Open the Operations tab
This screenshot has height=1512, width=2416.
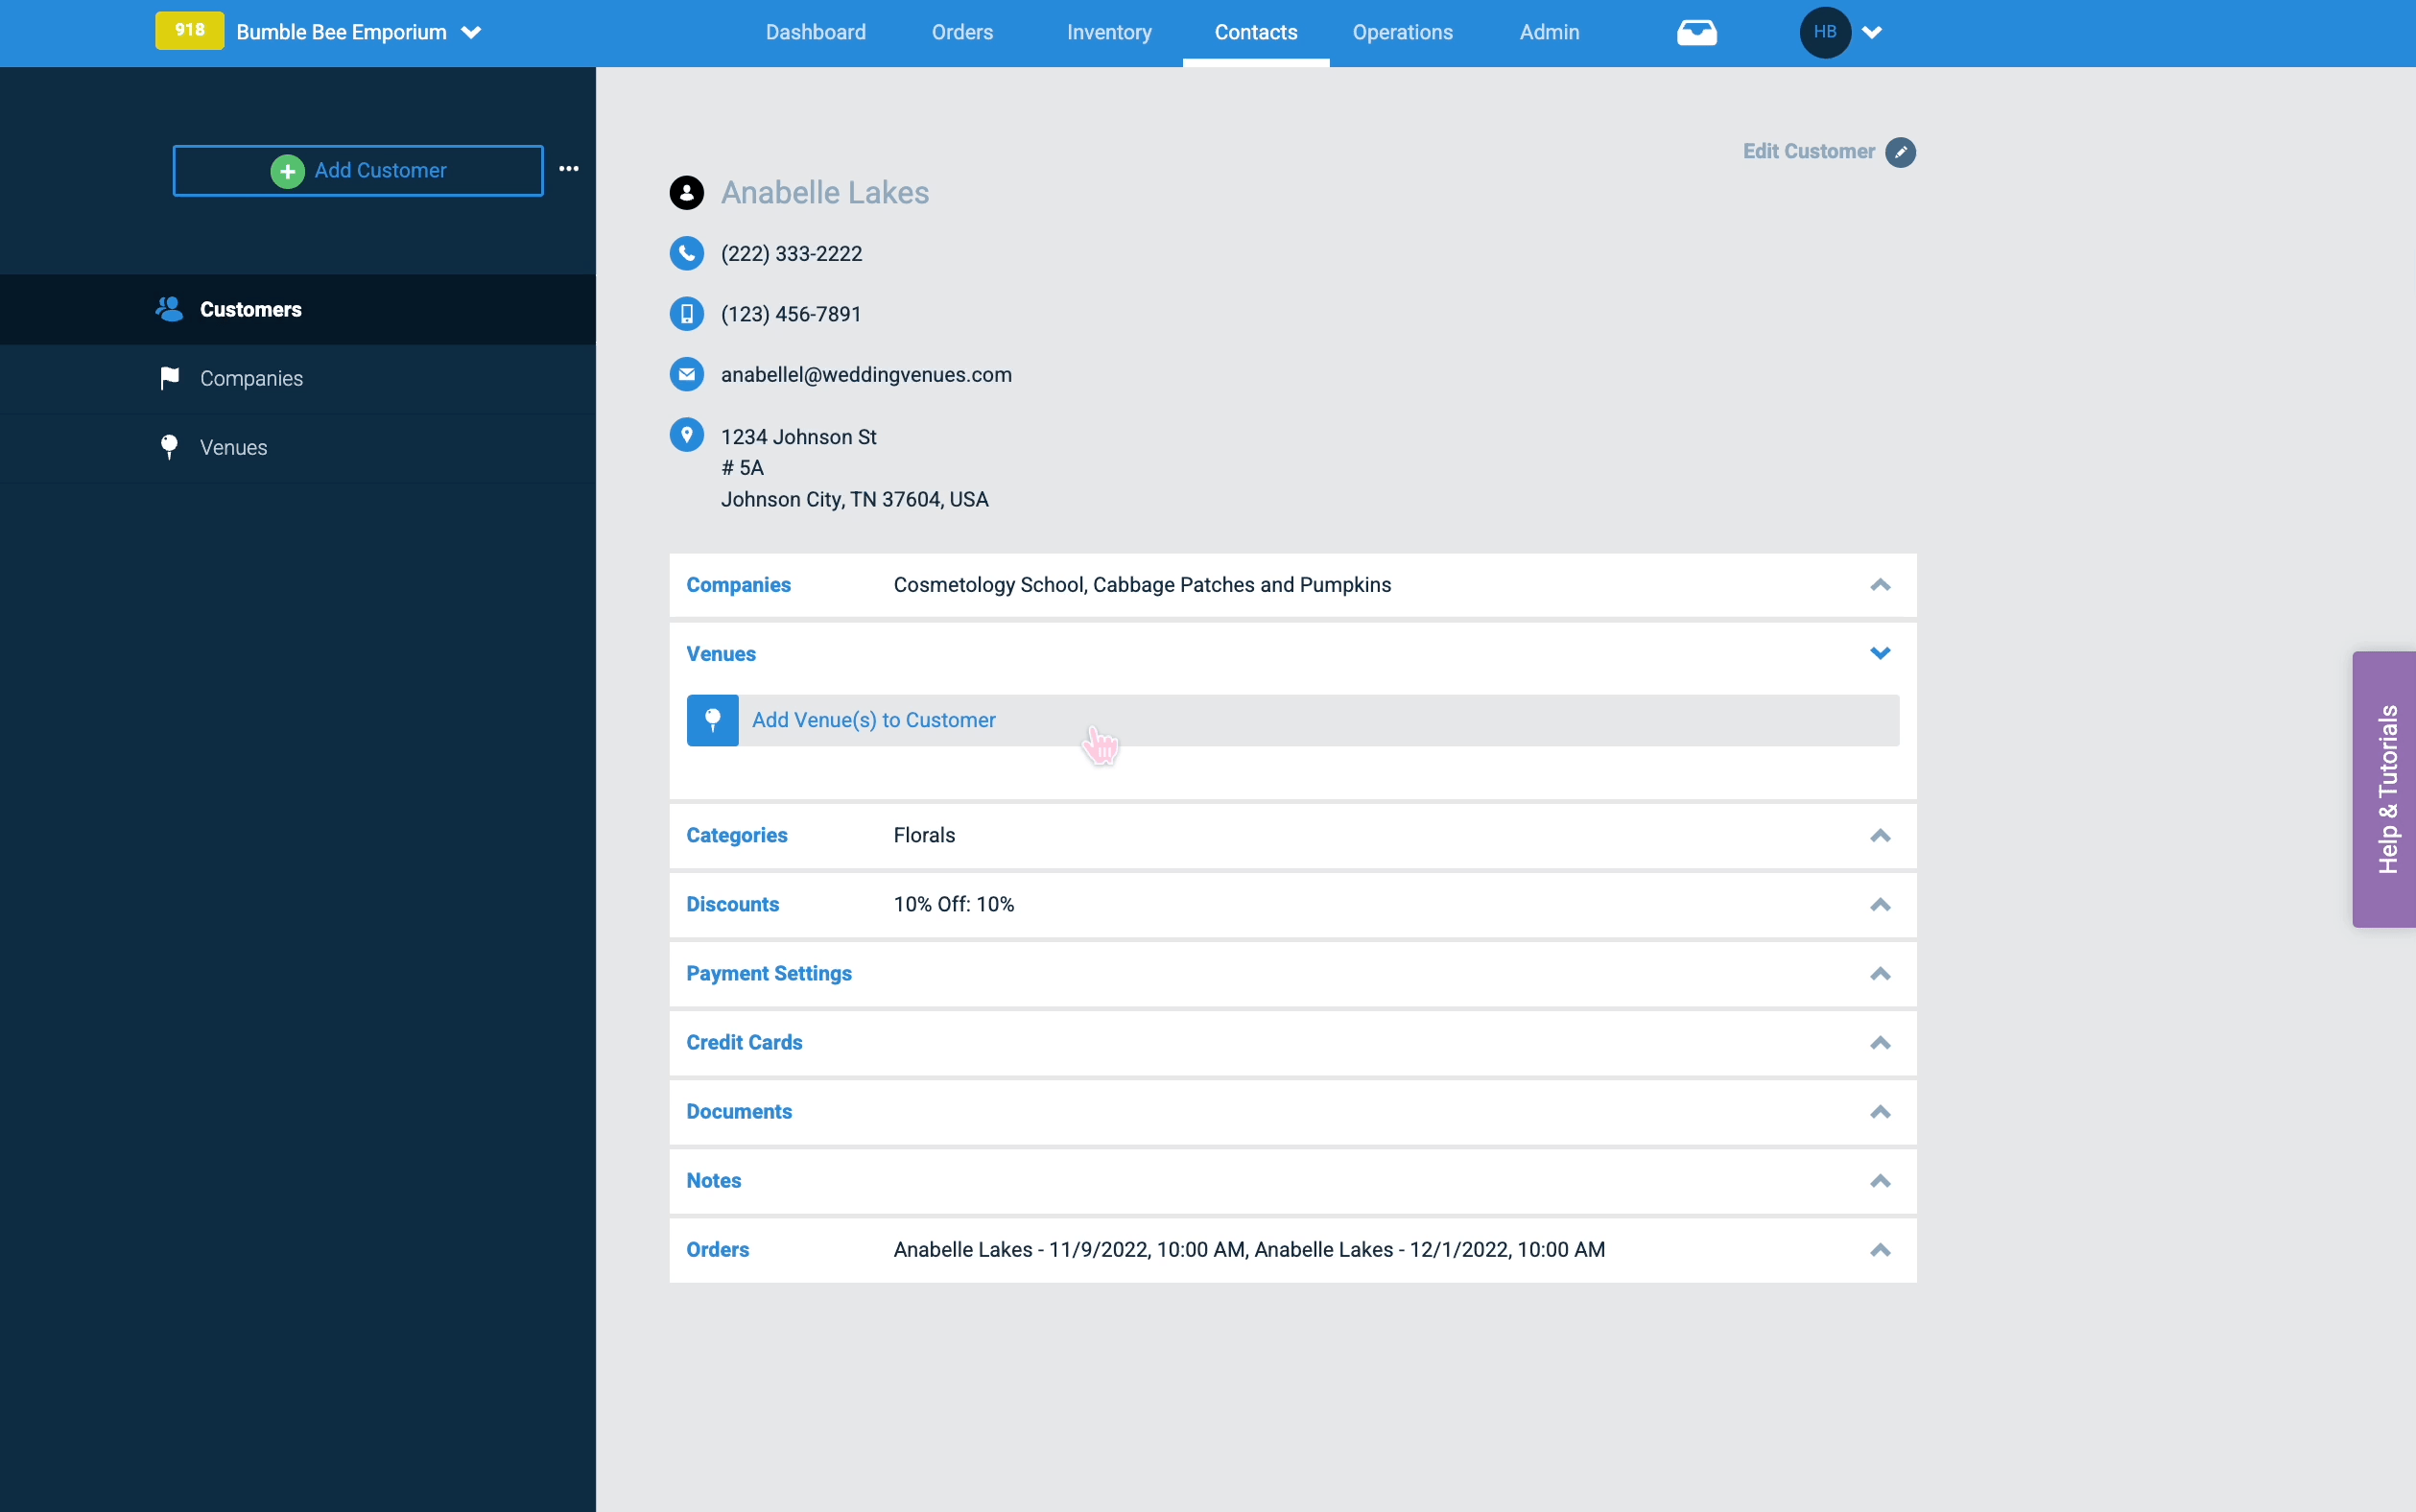(x=1402, y=32)
